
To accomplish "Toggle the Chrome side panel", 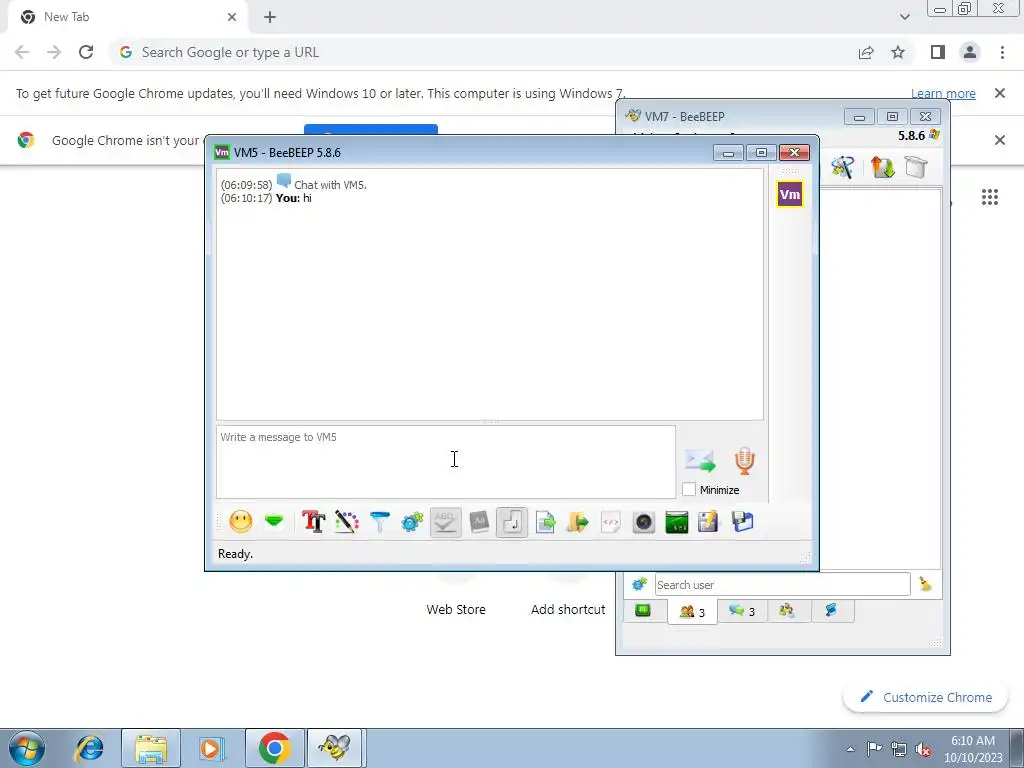I will click(938, 52).
